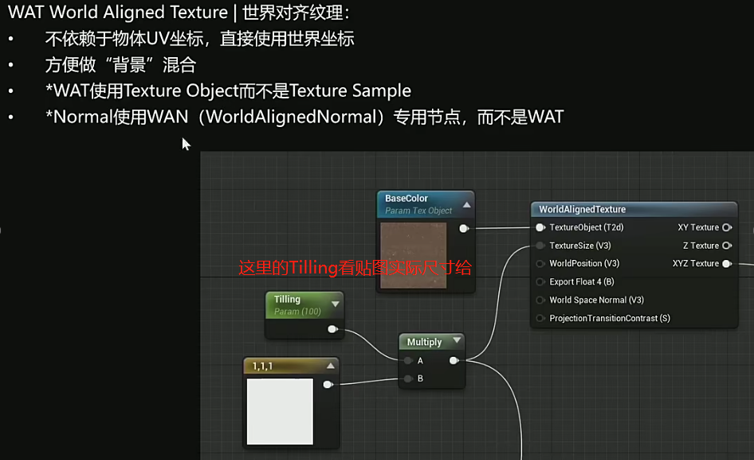This screenshot has width=754, height=460.
Task: Click the Tilling parameter output pin
Action: pyautogui.click(x=333, y=328)
